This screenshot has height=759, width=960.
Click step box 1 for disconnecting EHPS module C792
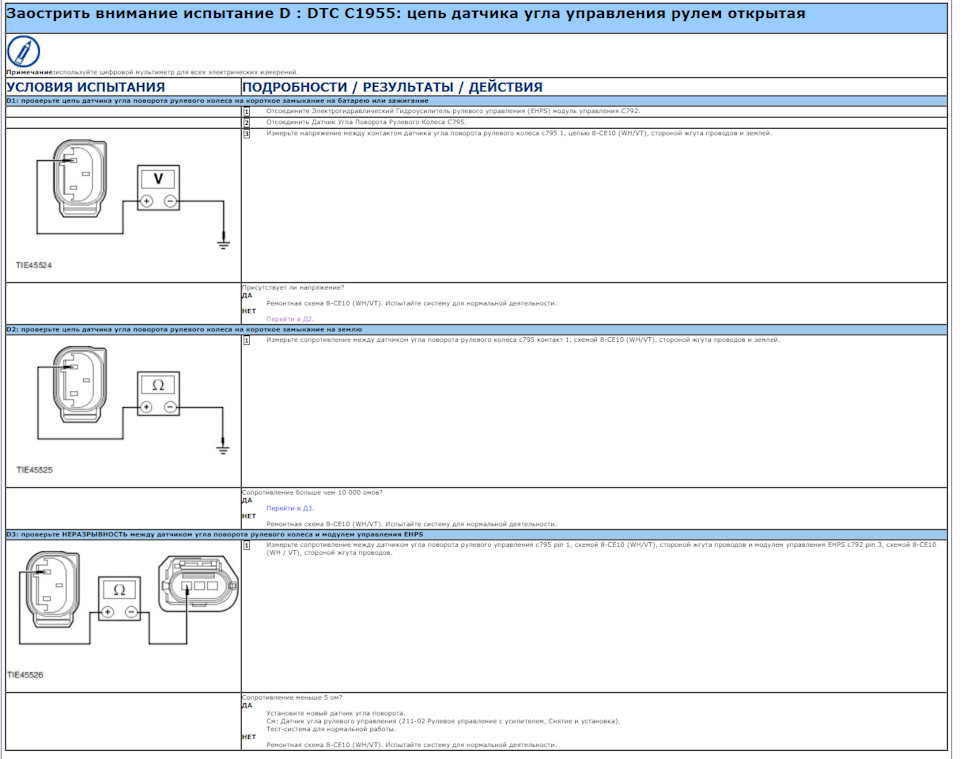(x=247, y=112)
